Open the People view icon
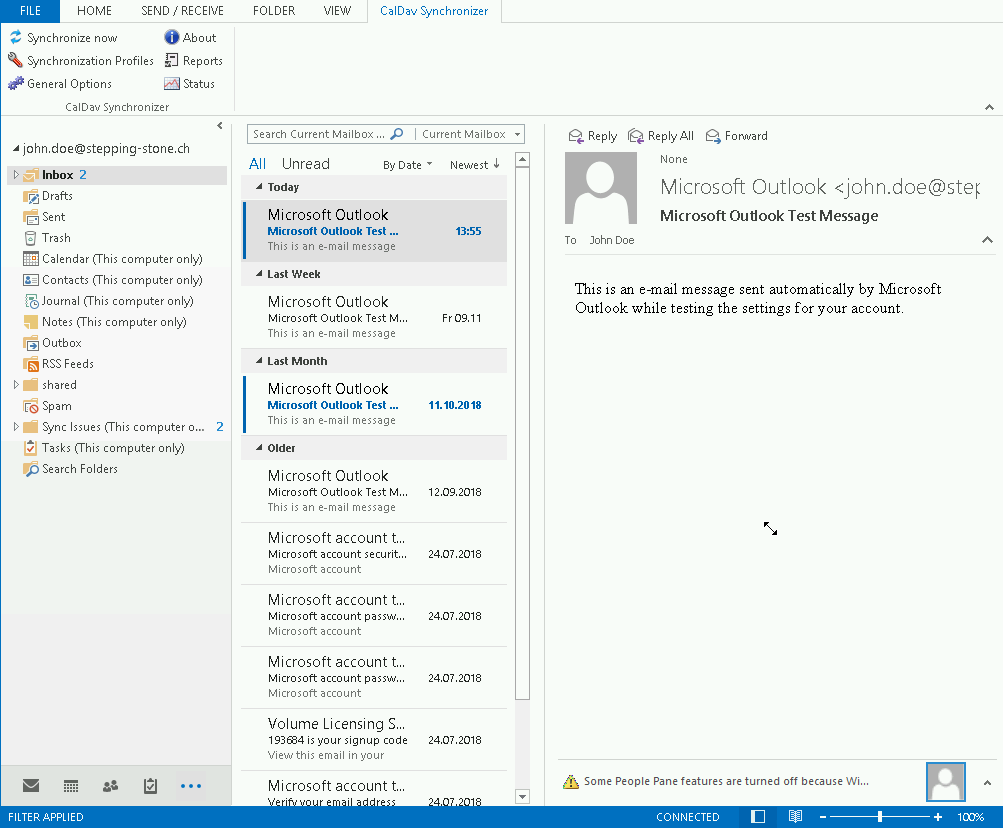Screen dimensions: 1003x828 pyautogui.click(x=110, y=787)
